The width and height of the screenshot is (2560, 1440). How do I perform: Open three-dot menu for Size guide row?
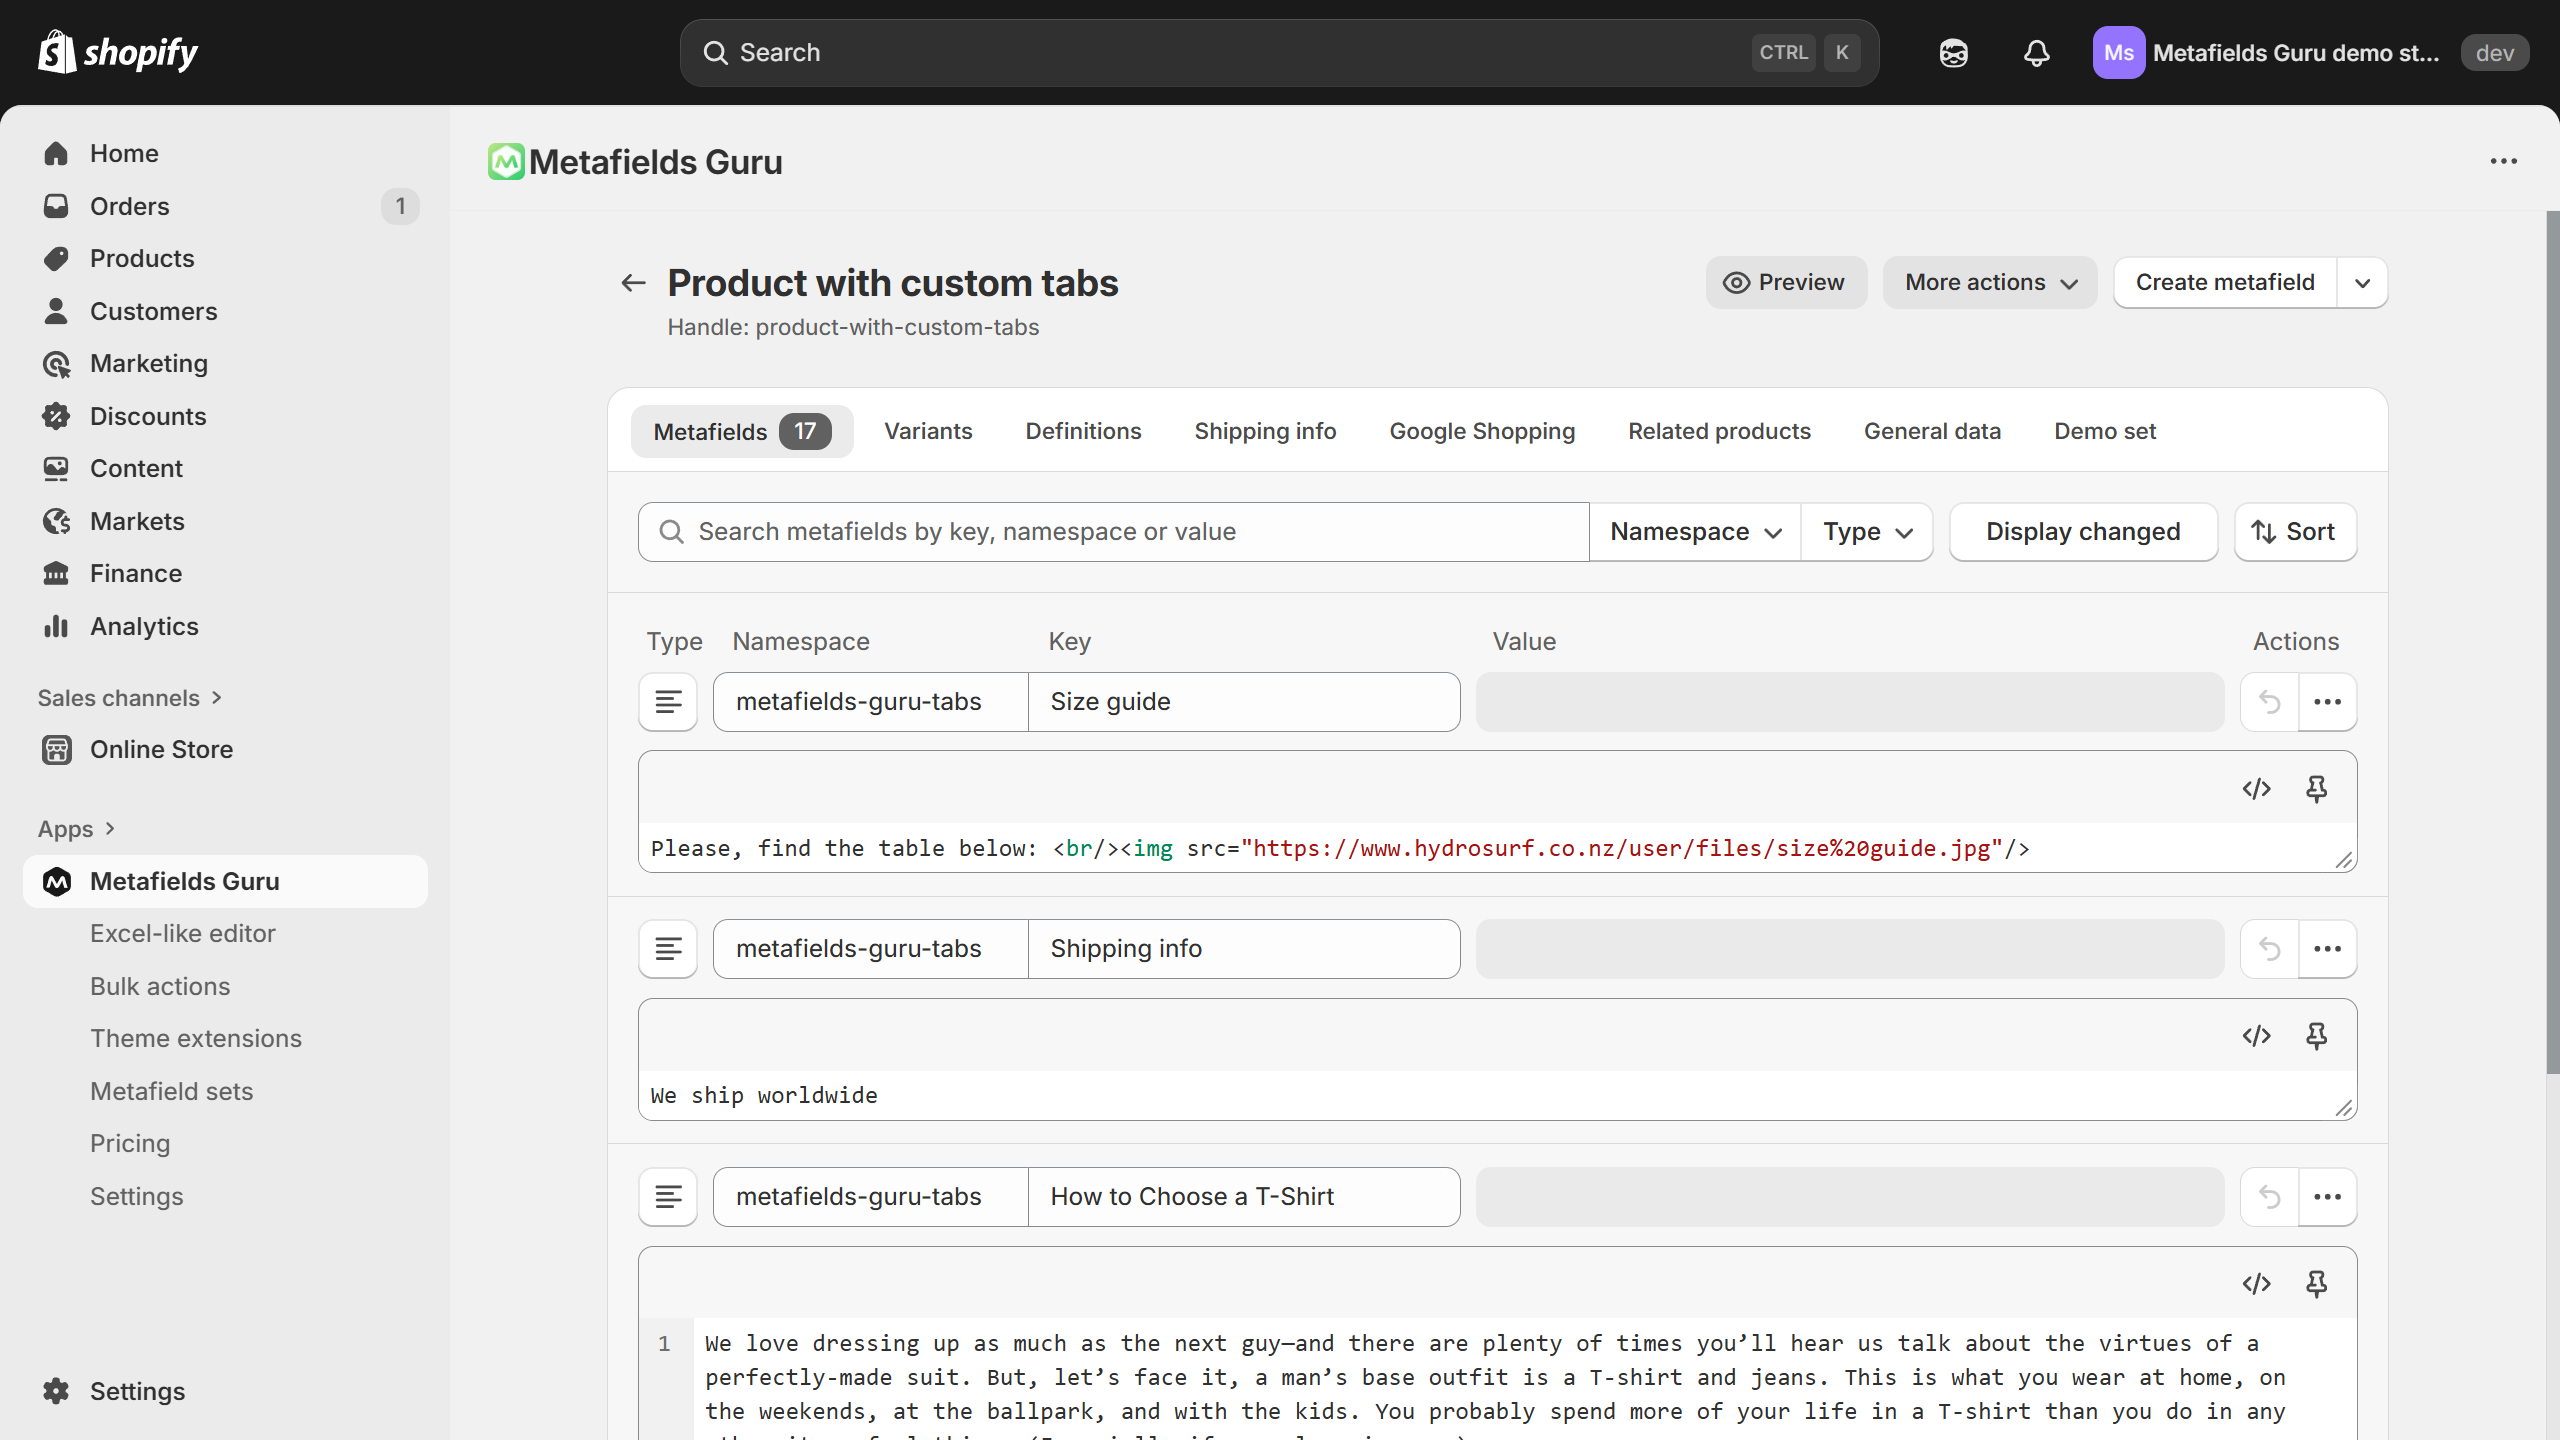[2327, 702]
